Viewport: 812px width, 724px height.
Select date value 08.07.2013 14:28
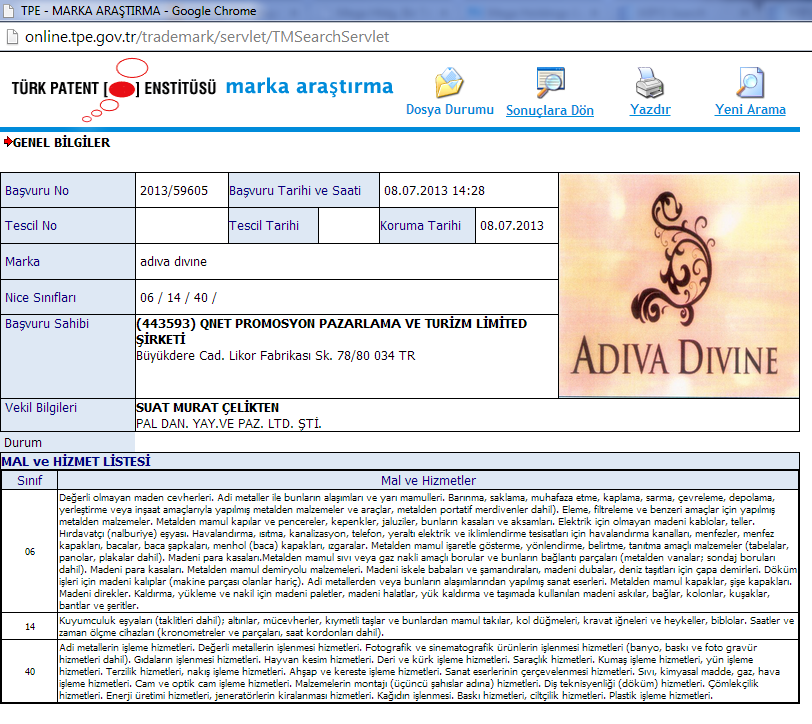434,191
